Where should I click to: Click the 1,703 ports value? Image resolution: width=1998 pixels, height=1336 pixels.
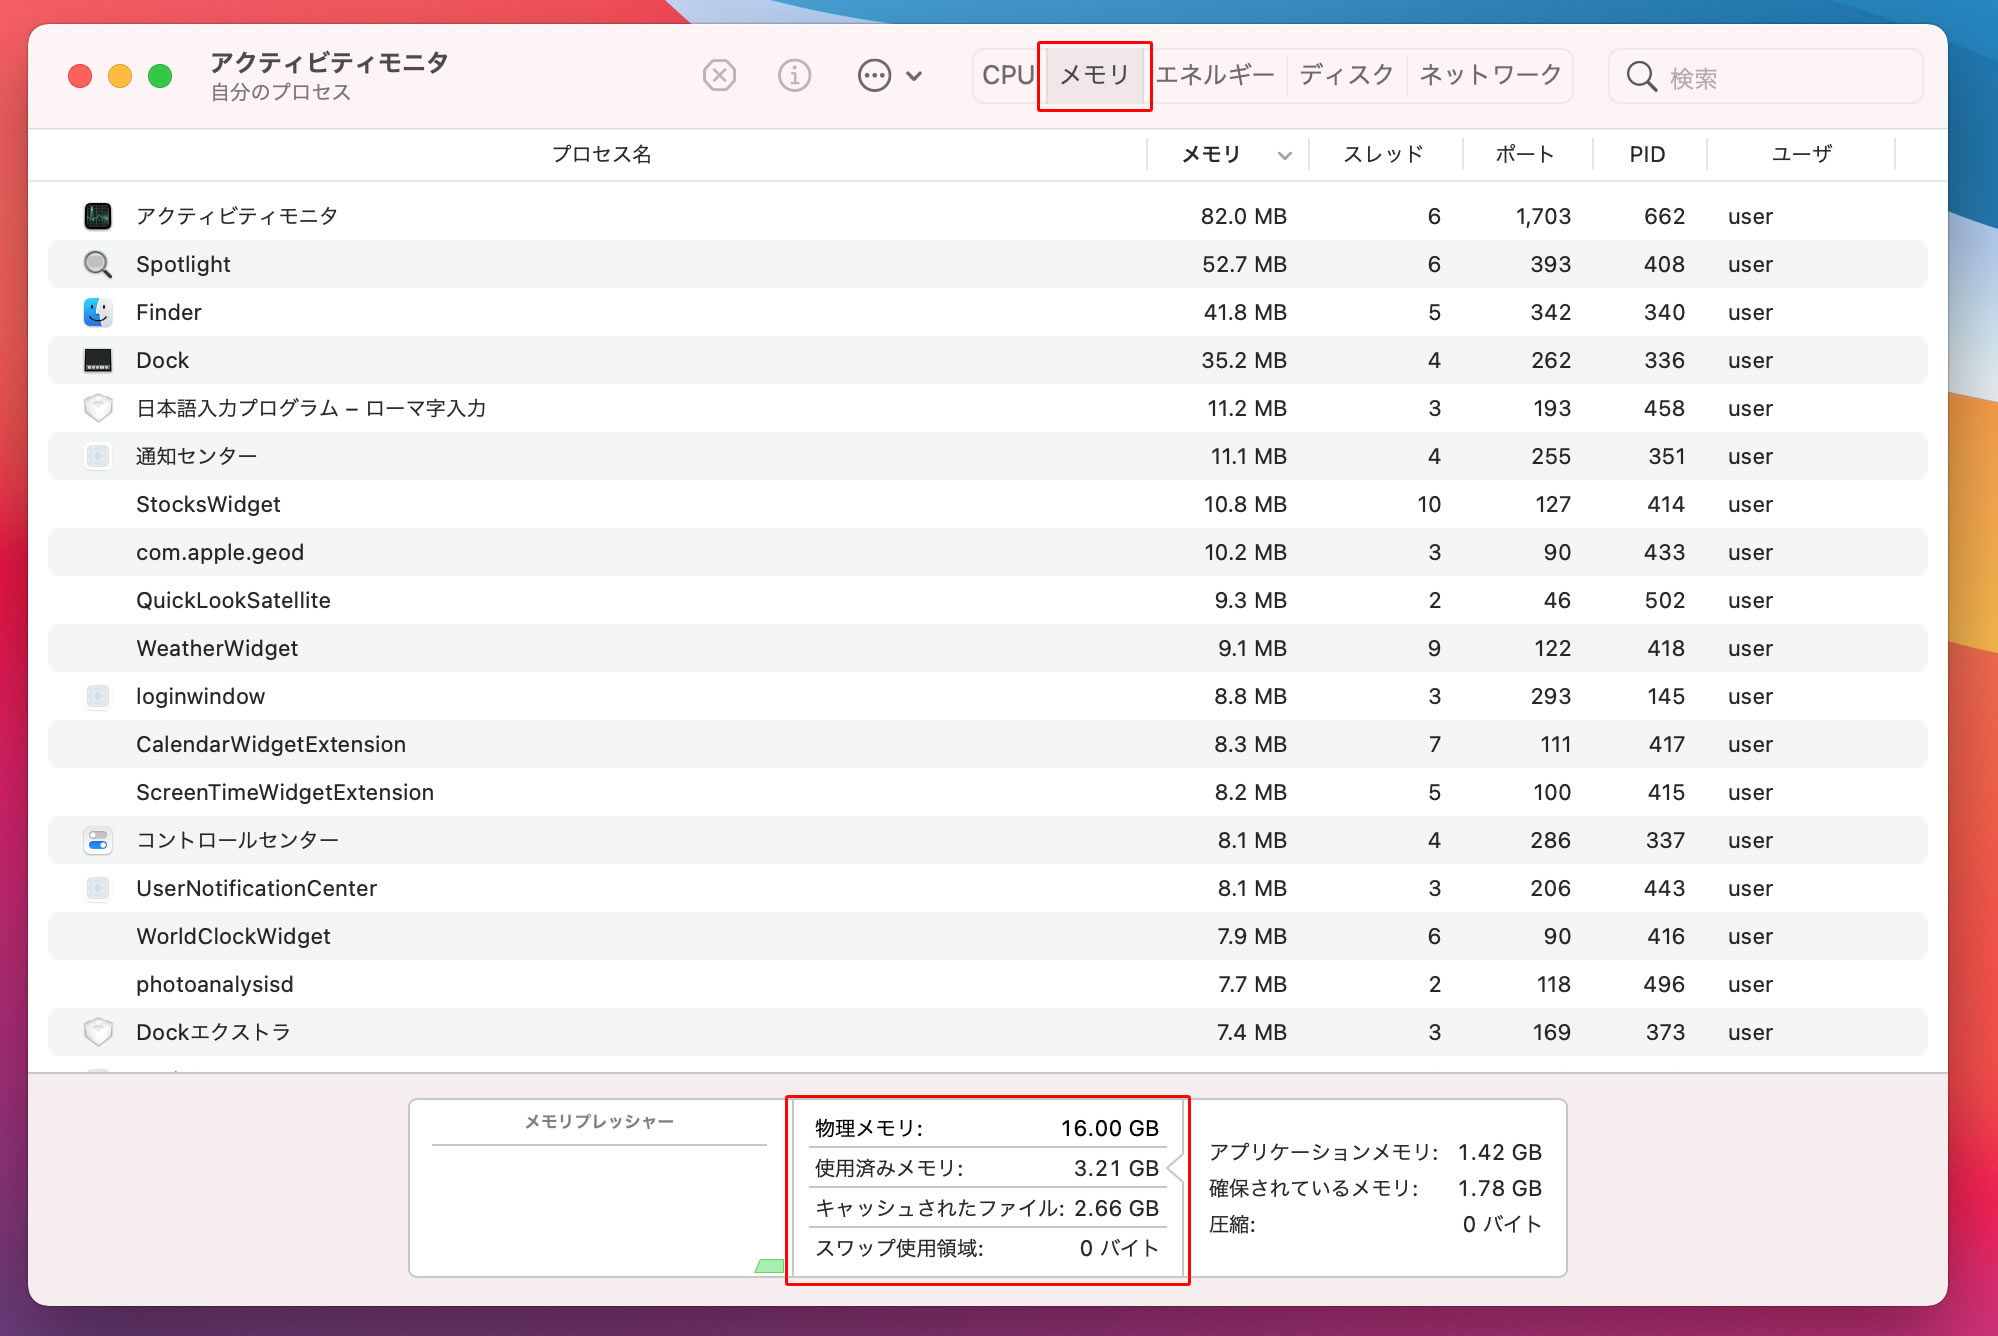point(1543,216)
